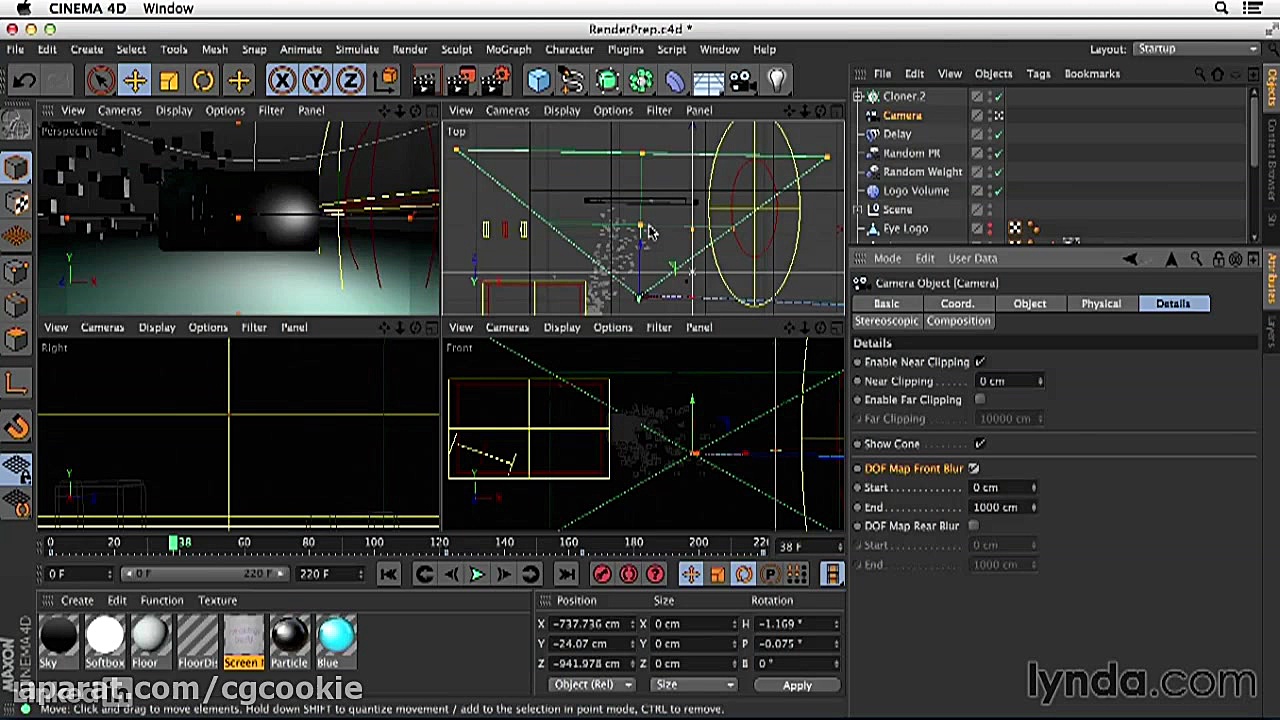The height and width of the screenshot is (720, 1280).
Task: Open the MoGraph menu
Action: tap(508, 49)
